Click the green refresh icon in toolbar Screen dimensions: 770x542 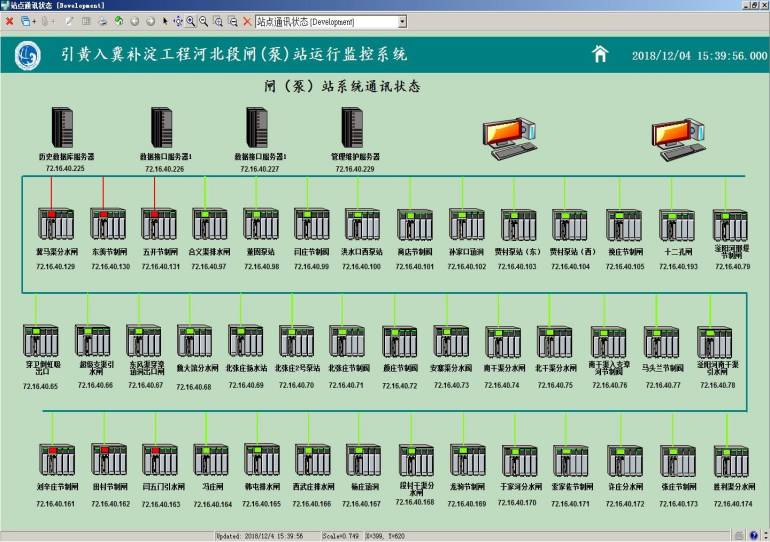pyautogui.click(x=118, y=21)
